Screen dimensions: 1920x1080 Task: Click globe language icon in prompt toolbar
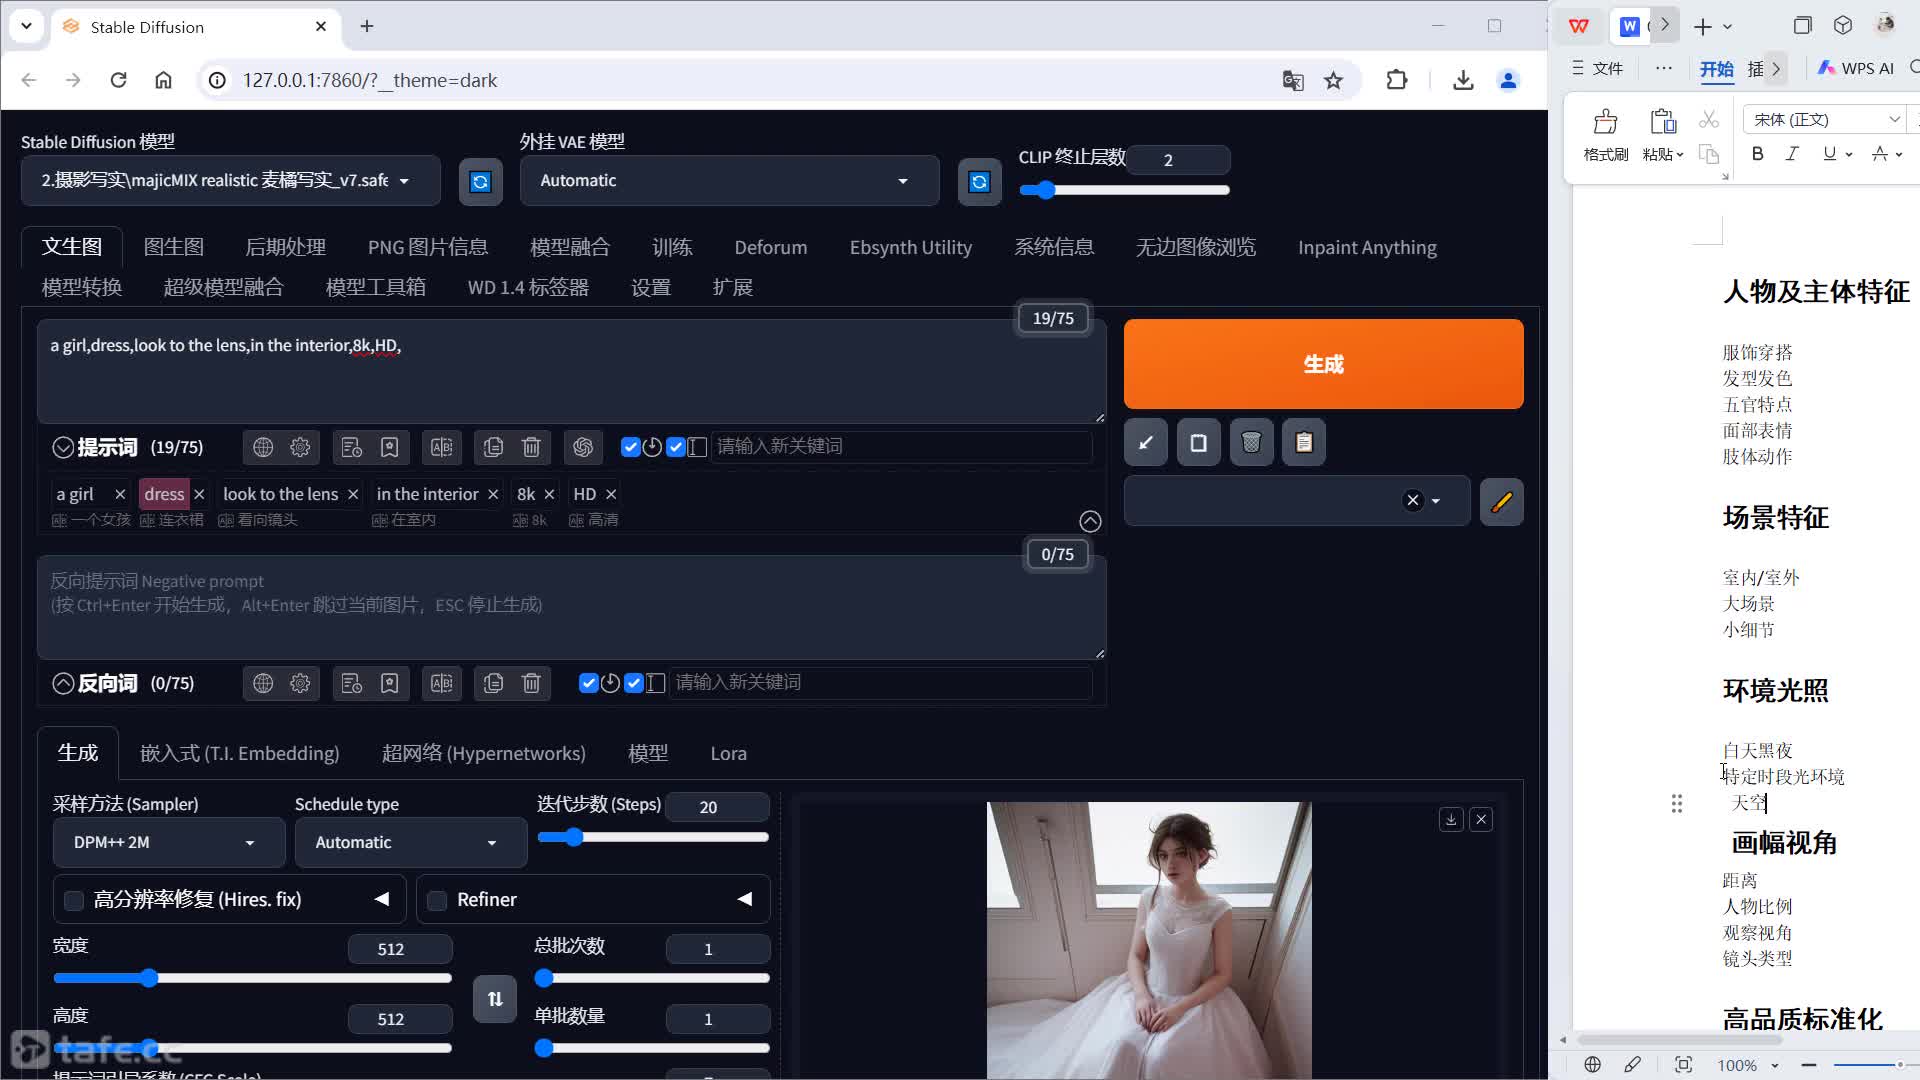point(263,447)
